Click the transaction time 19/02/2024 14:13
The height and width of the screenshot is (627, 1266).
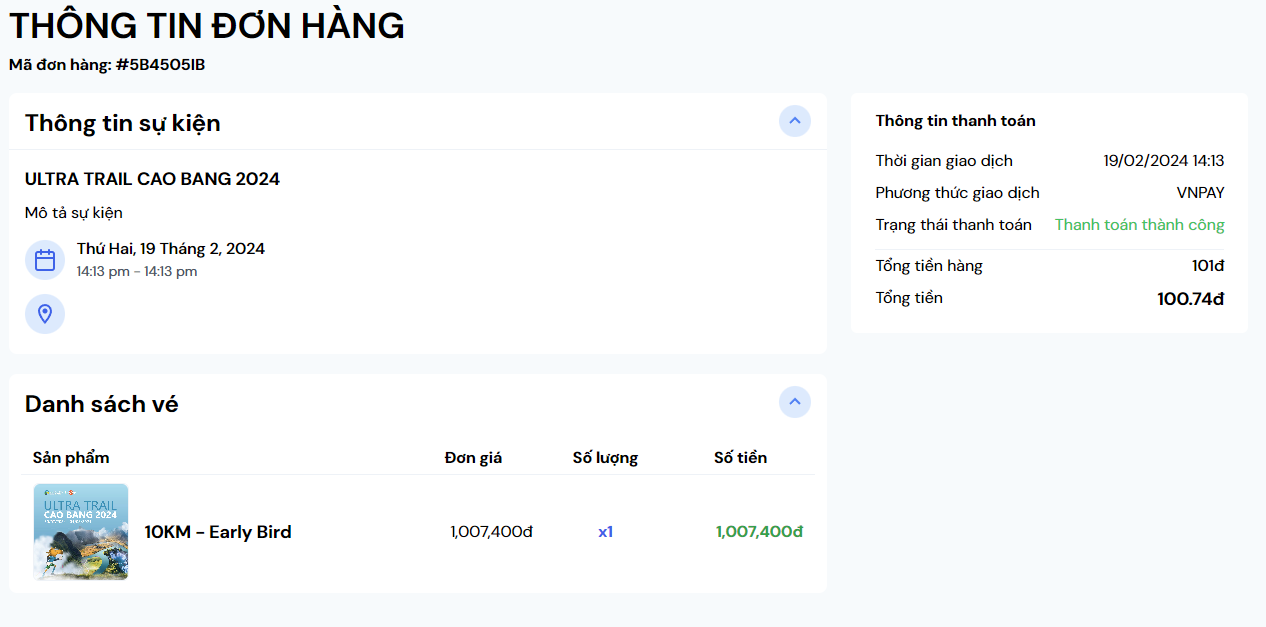[1163, 161]
